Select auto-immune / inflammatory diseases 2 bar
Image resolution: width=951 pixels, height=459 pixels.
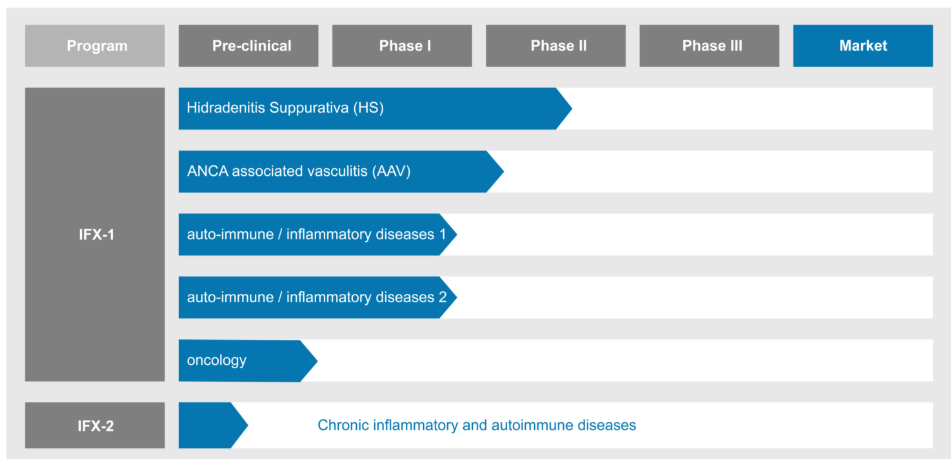(x=317, y=297)
